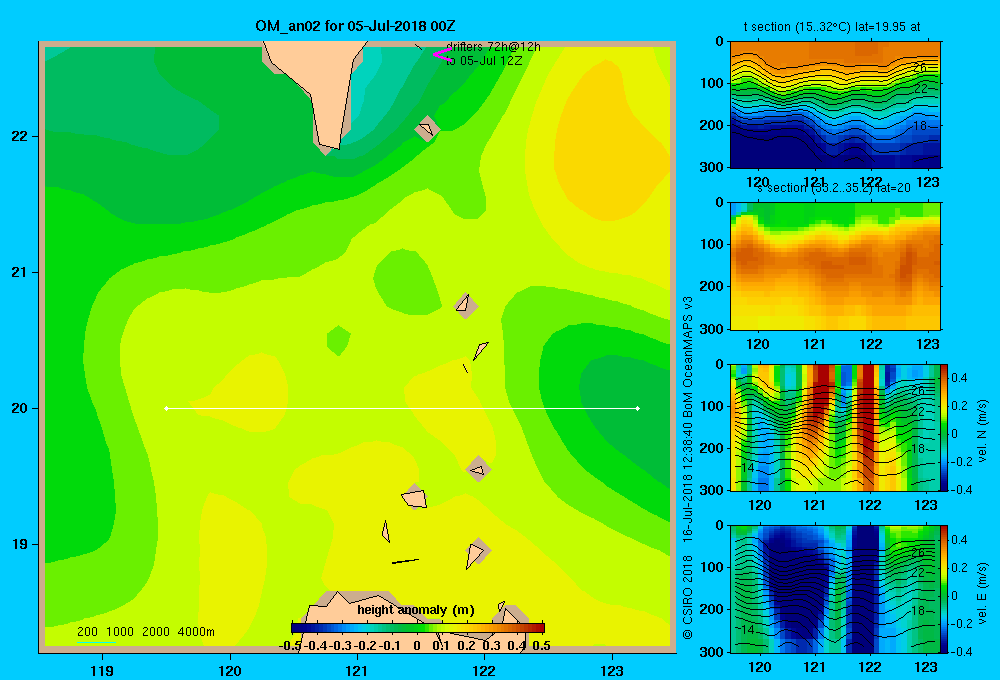This screenshot has height=680, width=1000.
Task: Click the vertical CSIRO copyright timestamp text
Action: [688, 468]
